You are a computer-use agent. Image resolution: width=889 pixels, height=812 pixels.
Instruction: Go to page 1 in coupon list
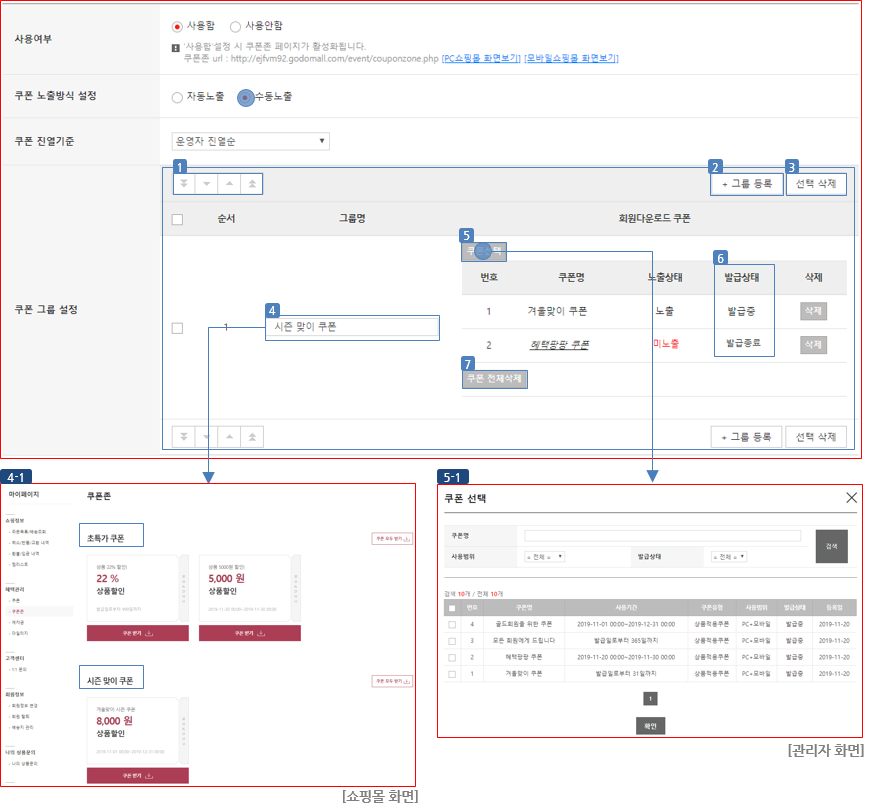pos(650,699)
